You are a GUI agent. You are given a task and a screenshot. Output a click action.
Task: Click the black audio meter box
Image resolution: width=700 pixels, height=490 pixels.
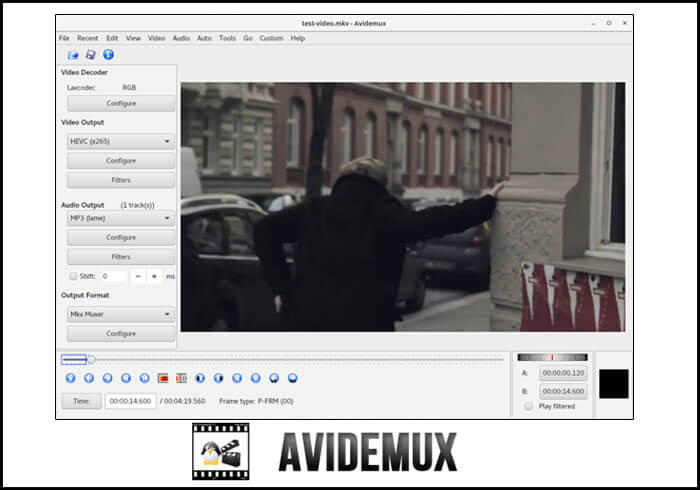tap(613, 384)
